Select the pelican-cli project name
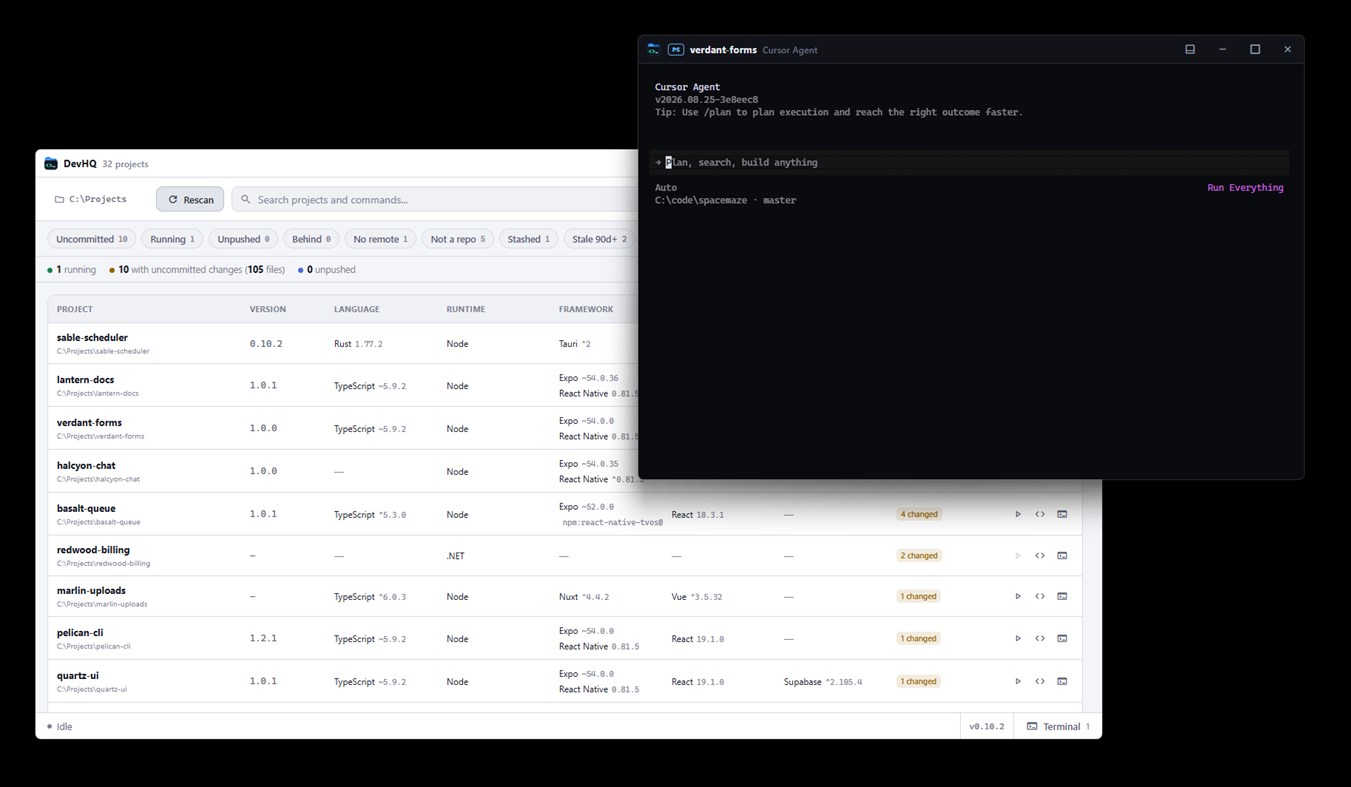 coord(80,632)
